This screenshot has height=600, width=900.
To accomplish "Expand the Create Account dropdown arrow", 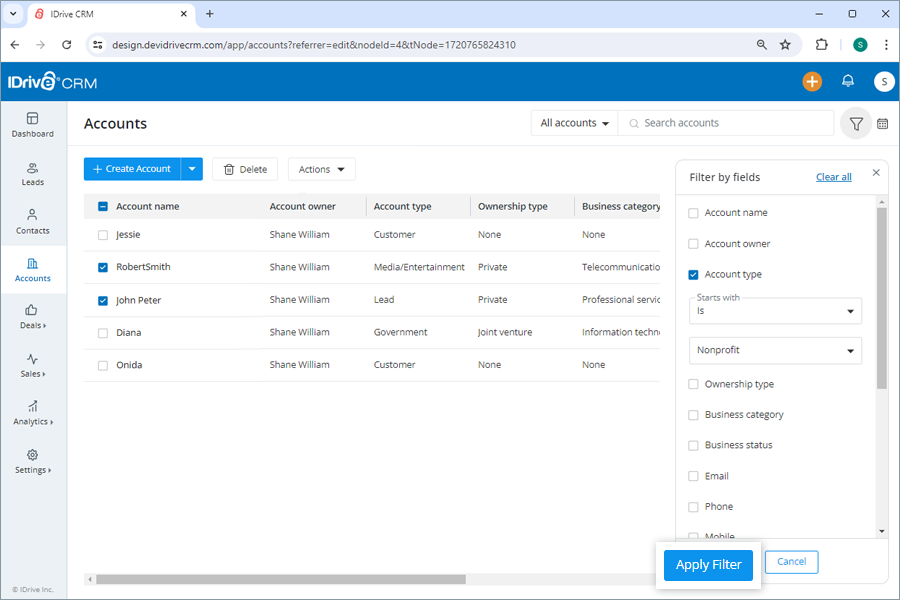I will (x=191, y=169).
